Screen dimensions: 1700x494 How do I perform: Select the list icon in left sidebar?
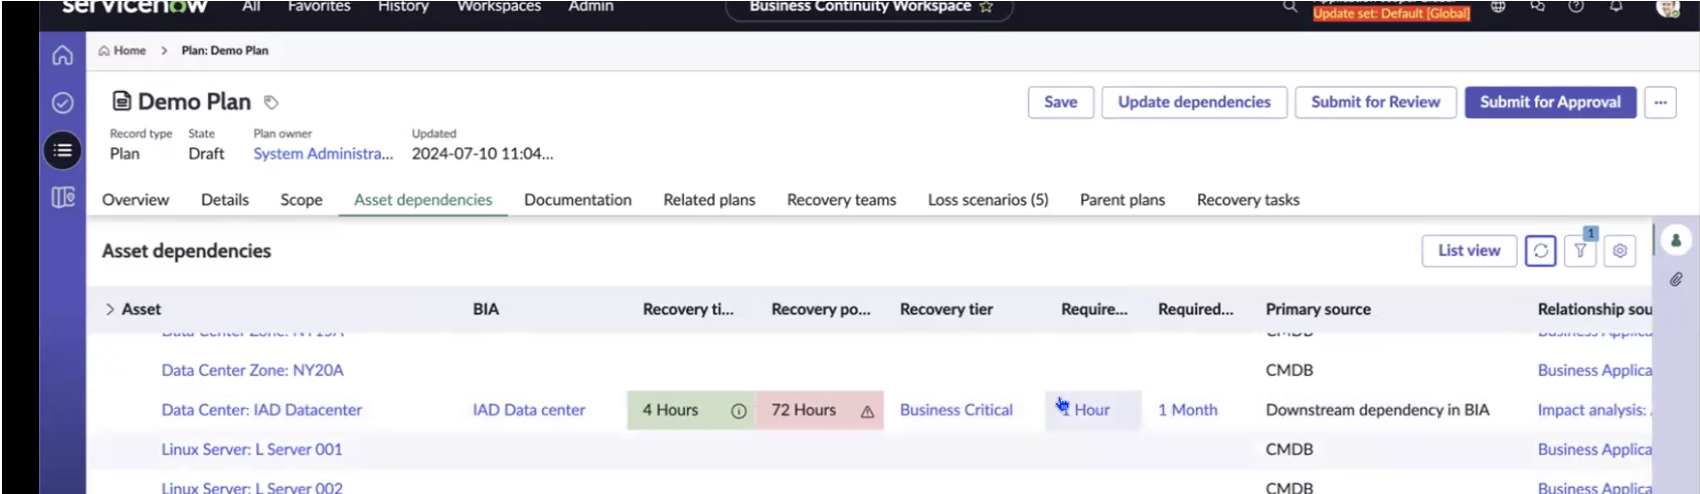(62, 150)
